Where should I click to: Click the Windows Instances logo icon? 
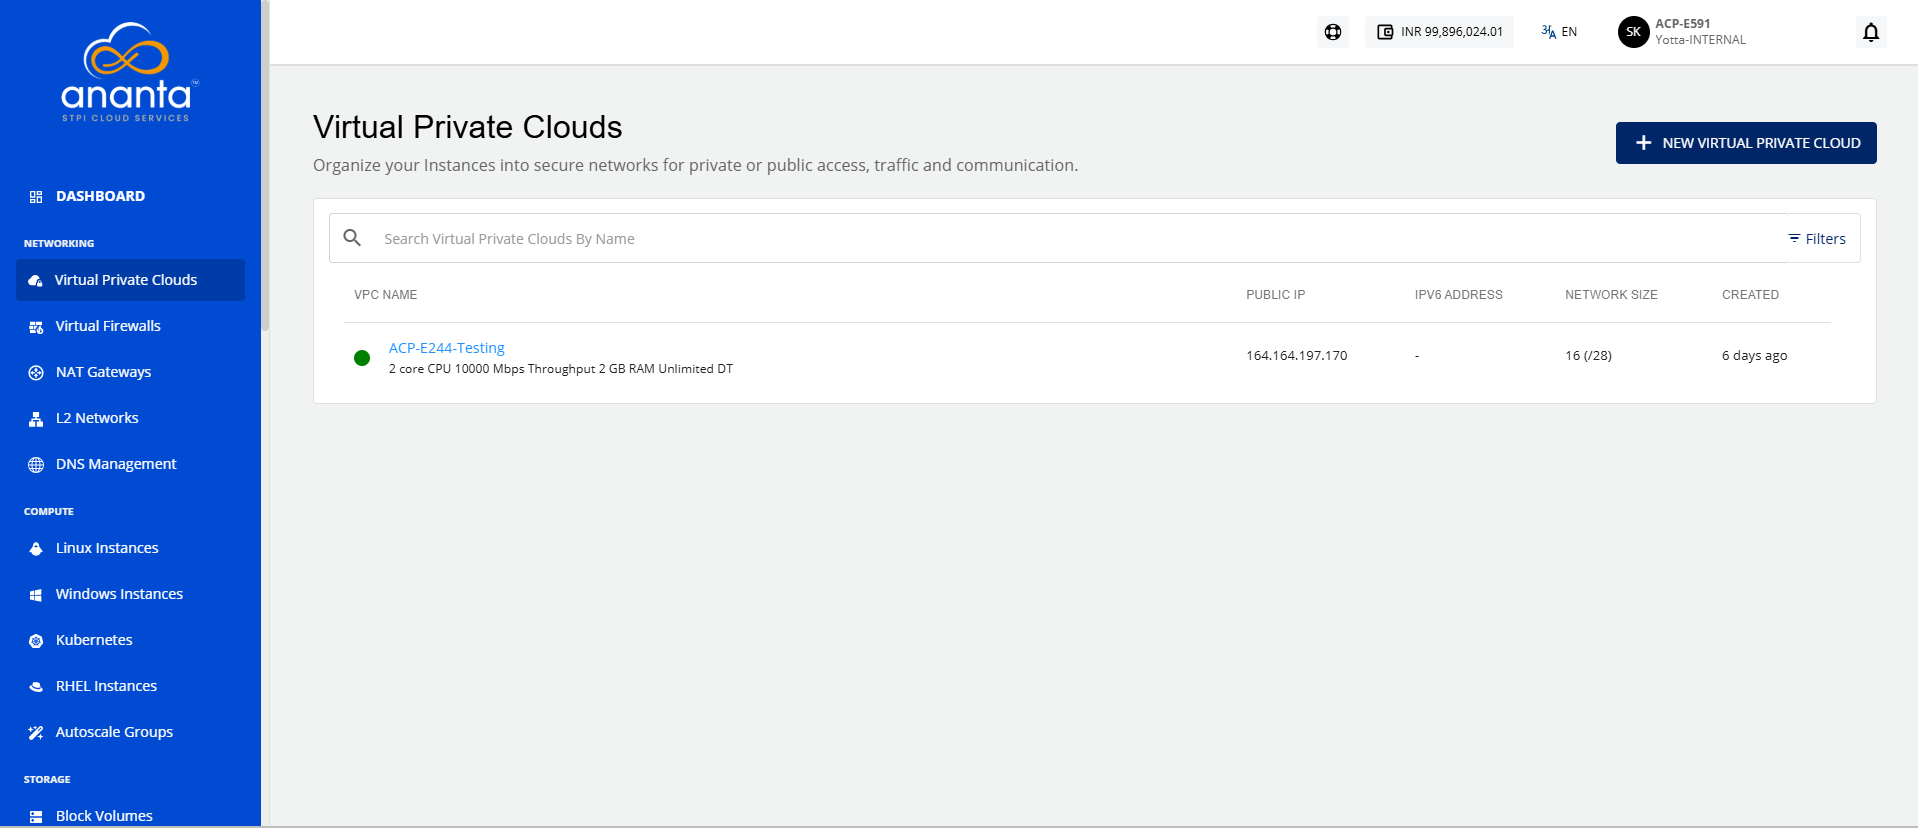point(36,595)
